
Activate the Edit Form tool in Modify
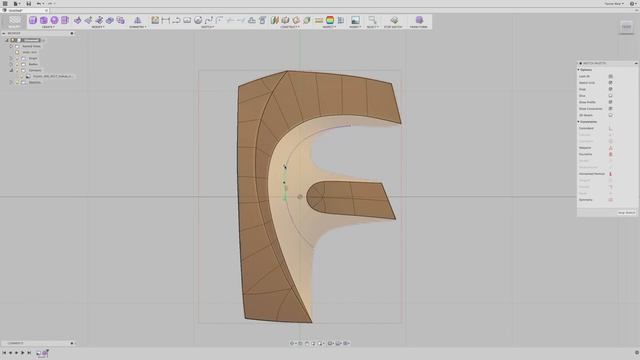[78, 20]
